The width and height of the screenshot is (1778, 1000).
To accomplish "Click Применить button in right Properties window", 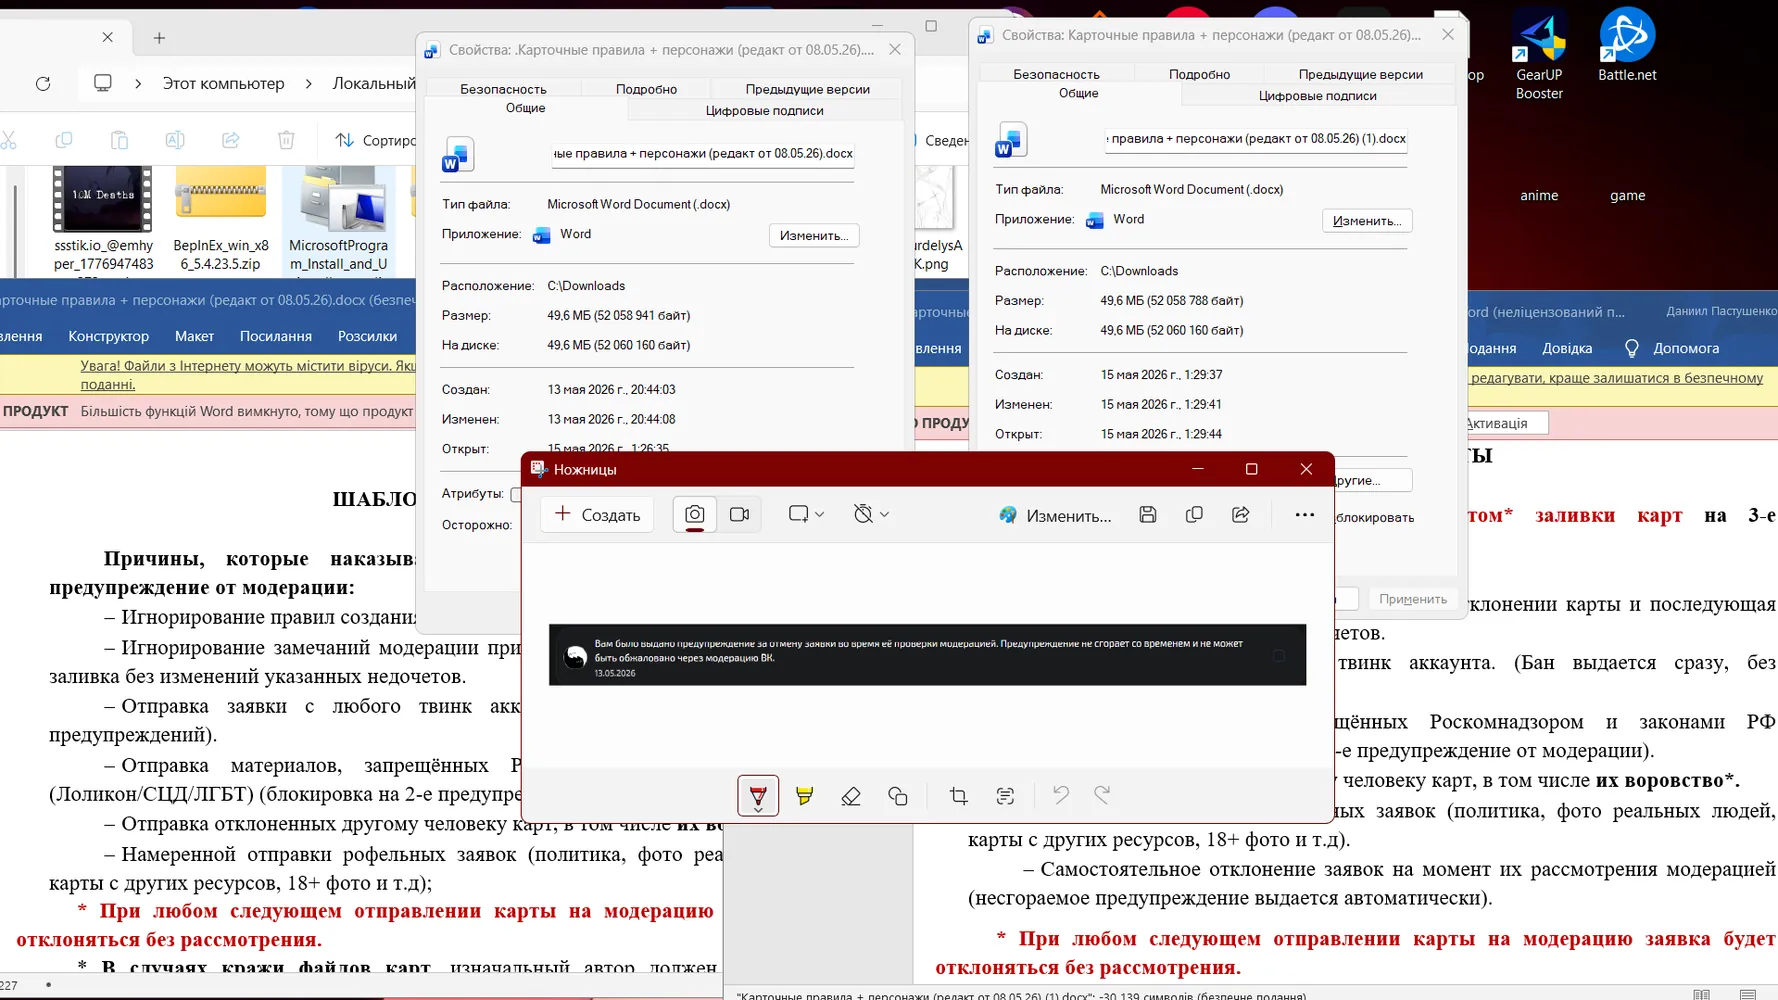I will 1412,599.
